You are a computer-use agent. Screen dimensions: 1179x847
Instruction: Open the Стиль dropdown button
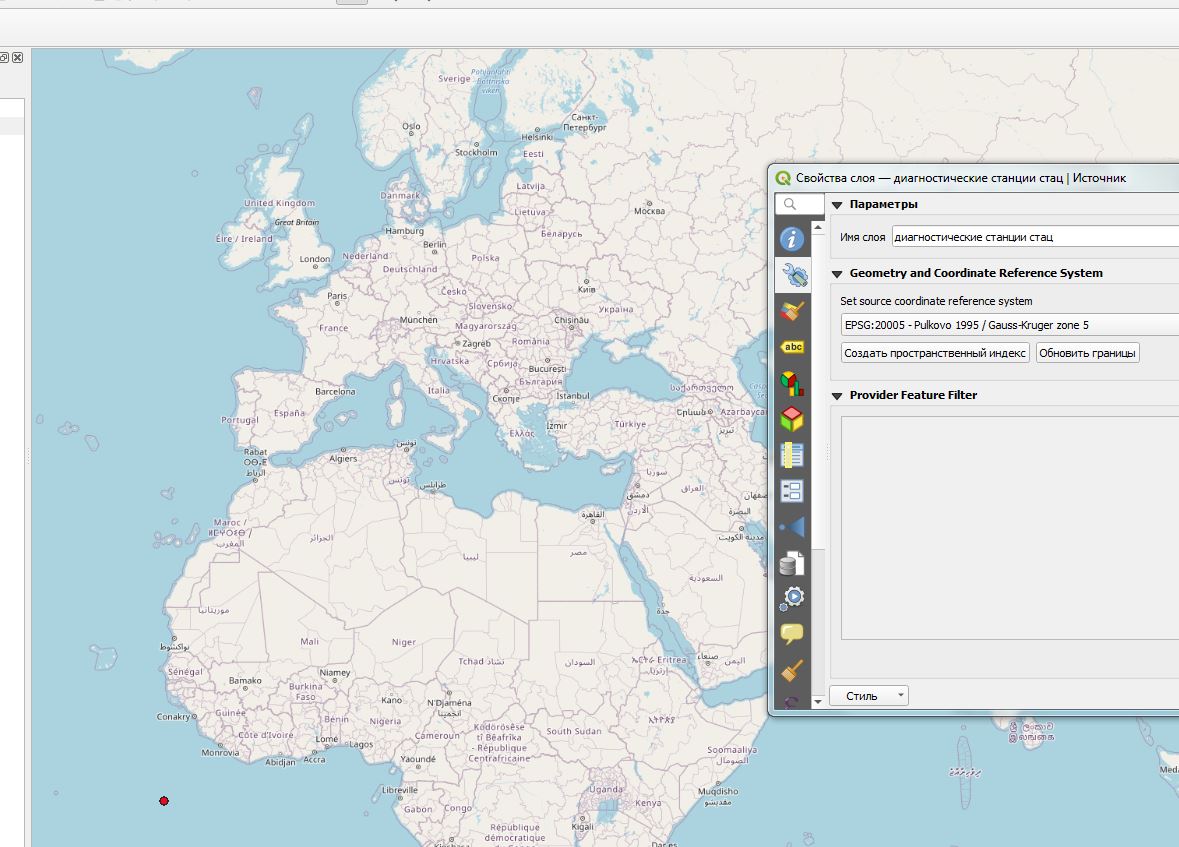tap(868, 696)
